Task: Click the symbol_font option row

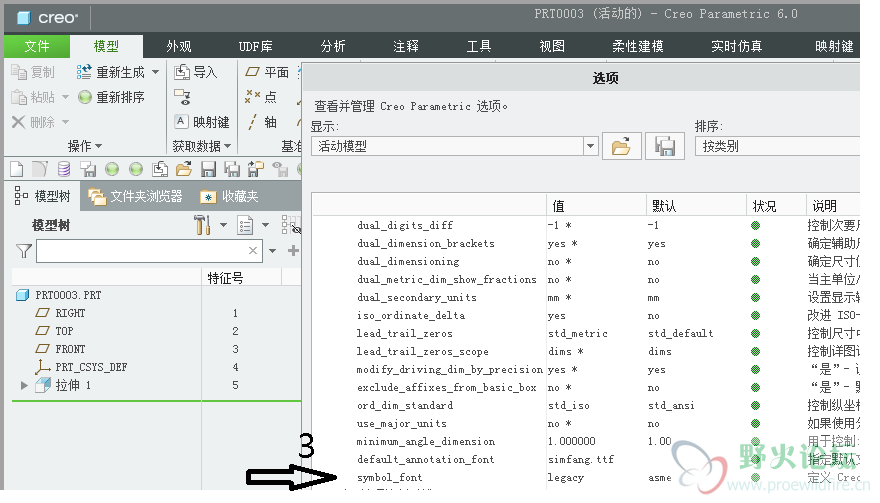Action: pos(586,478)
